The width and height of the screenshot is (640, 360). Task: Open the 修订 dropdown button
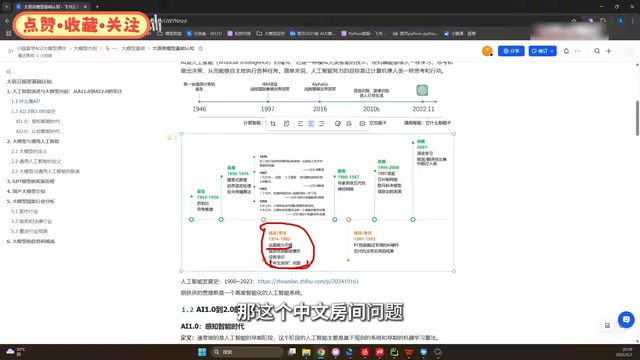pyautogui.click(x=542, y=51)
